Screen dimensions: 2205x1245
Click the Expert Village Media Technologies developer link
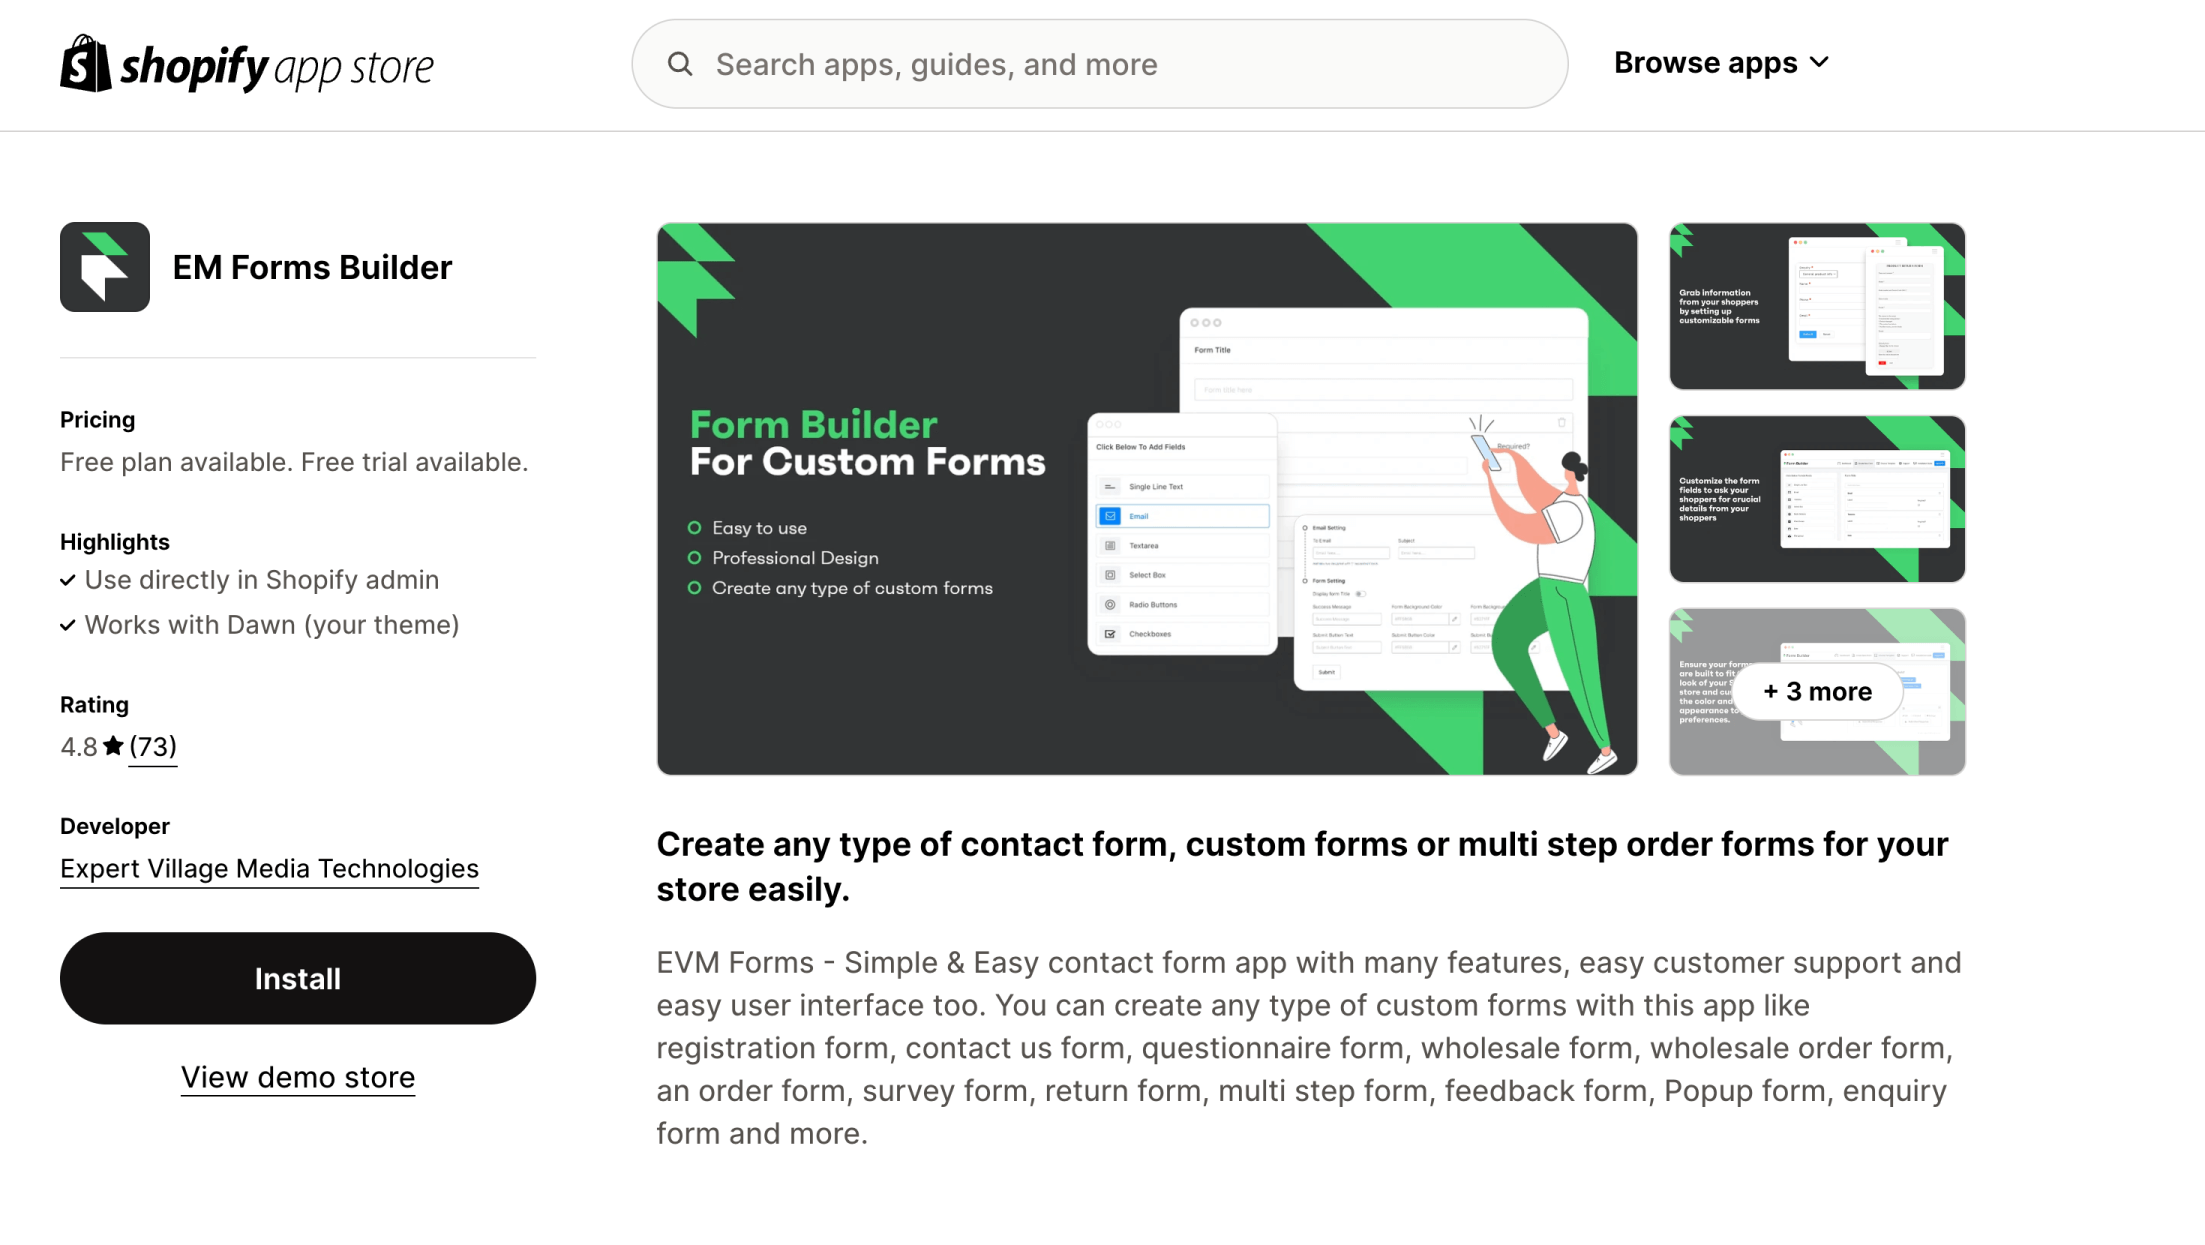(x=268, y=868)
